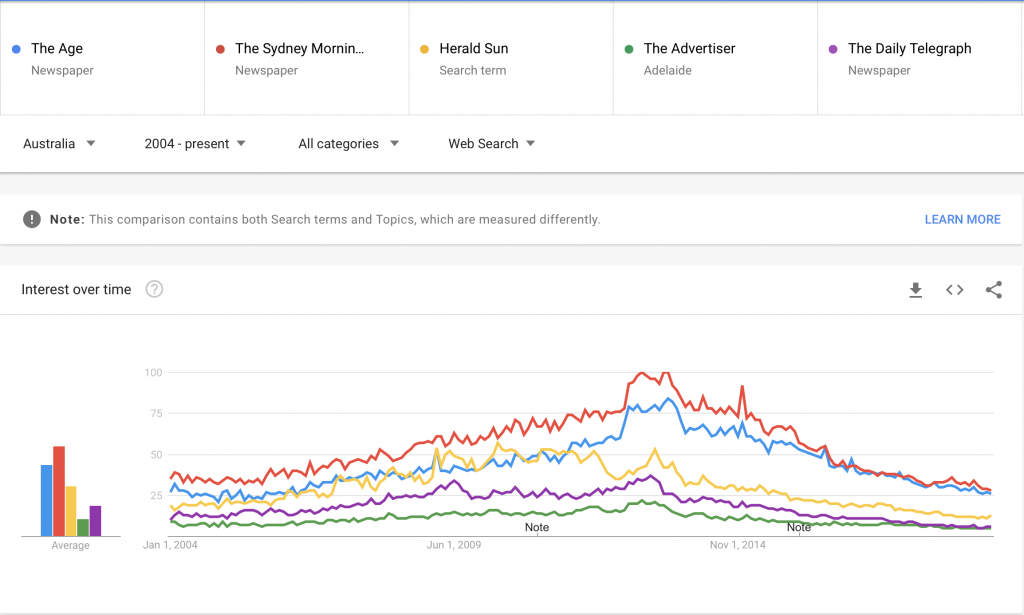Select The Age search term card

[x=103, y=58]
